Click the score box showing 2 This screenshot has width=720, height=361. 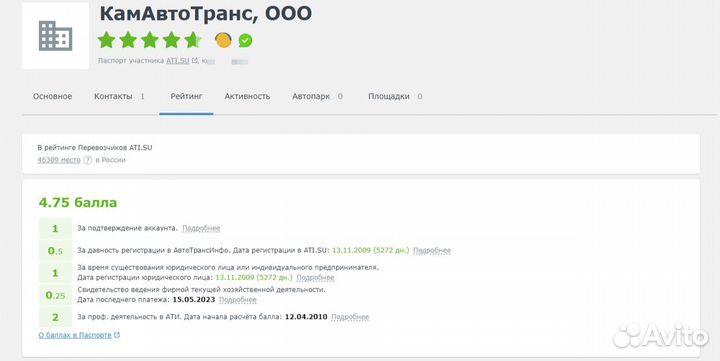(55, 317)
